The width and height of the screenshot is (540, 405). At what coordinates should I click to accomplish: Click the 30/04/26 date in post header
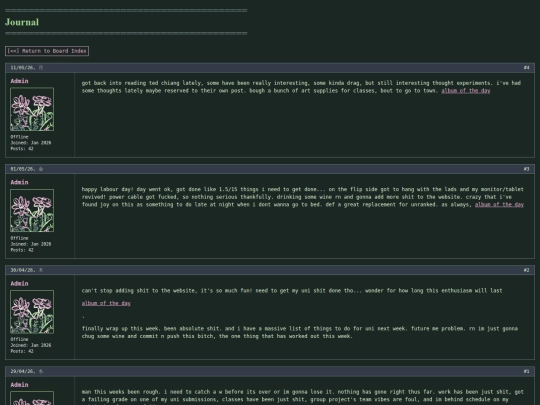pos(23,270)
